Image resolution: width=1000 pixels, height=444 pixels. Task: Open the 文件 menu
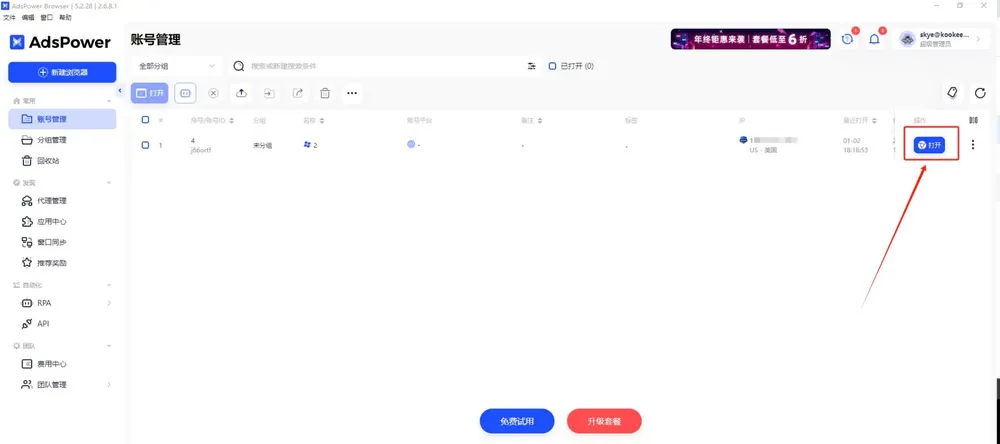tap(9, 18)
